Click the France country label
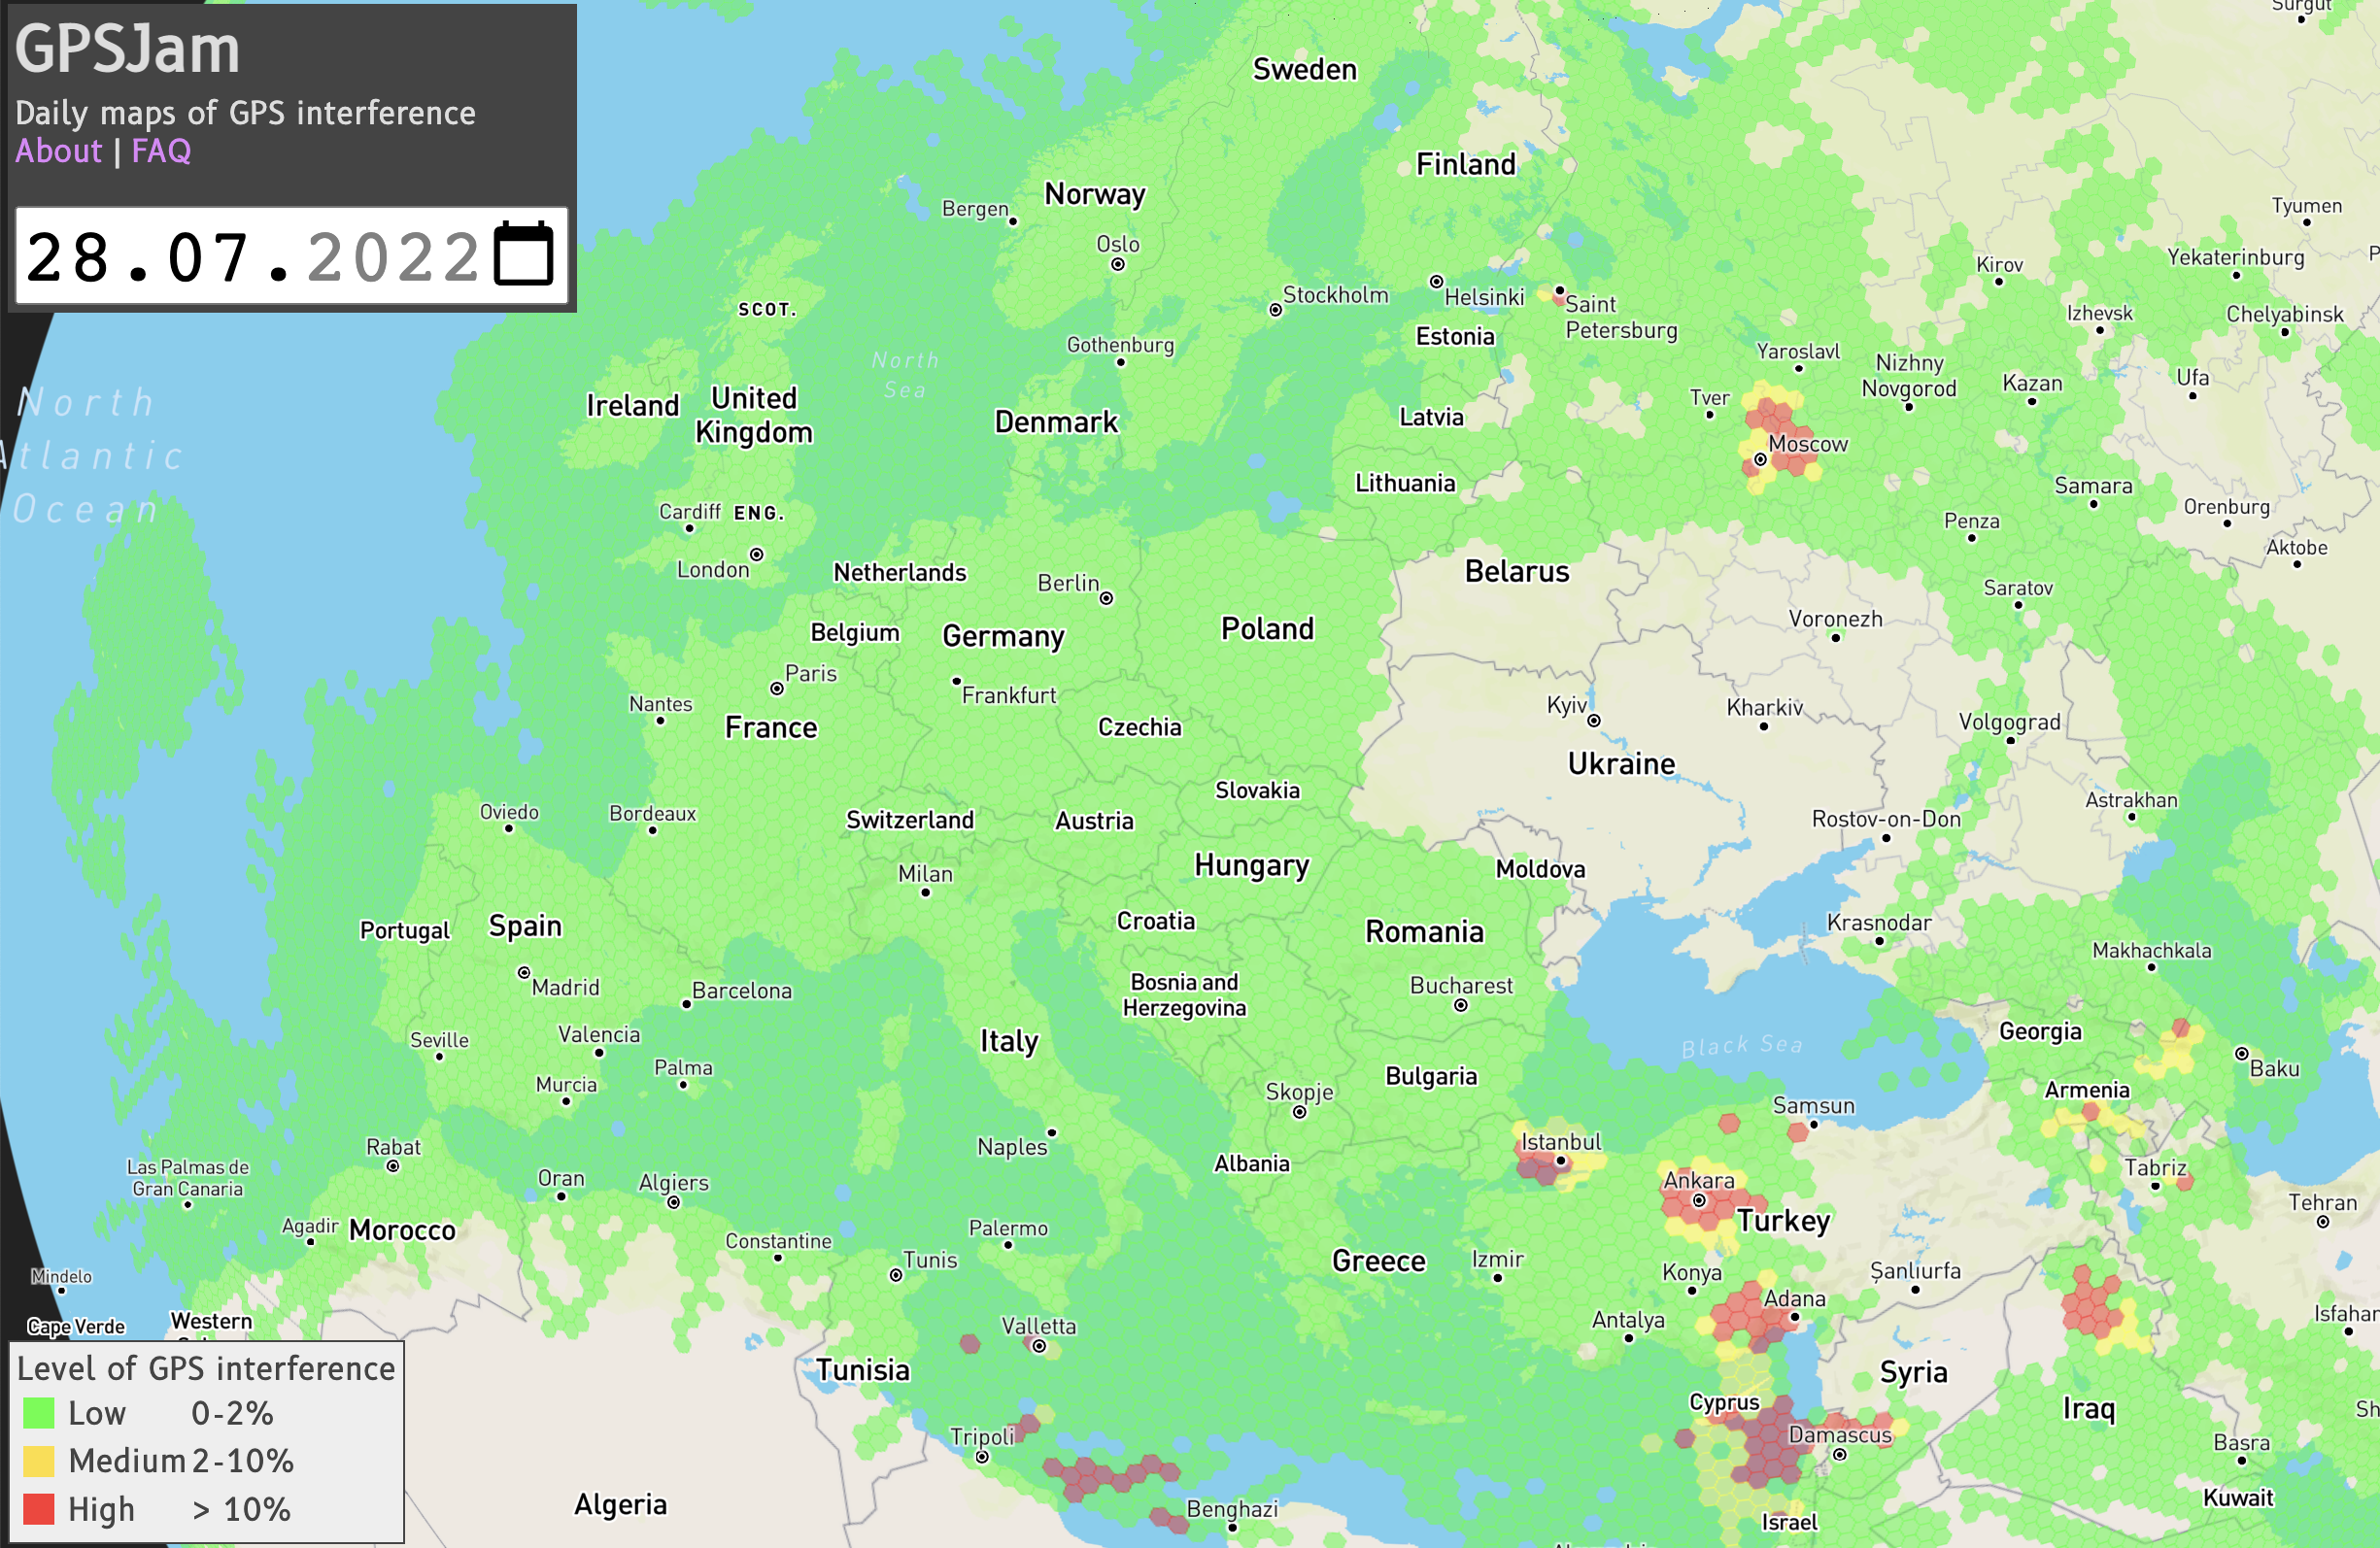Image resolution: width=2380 pixels, height=1548 pixels. [770, 727]
